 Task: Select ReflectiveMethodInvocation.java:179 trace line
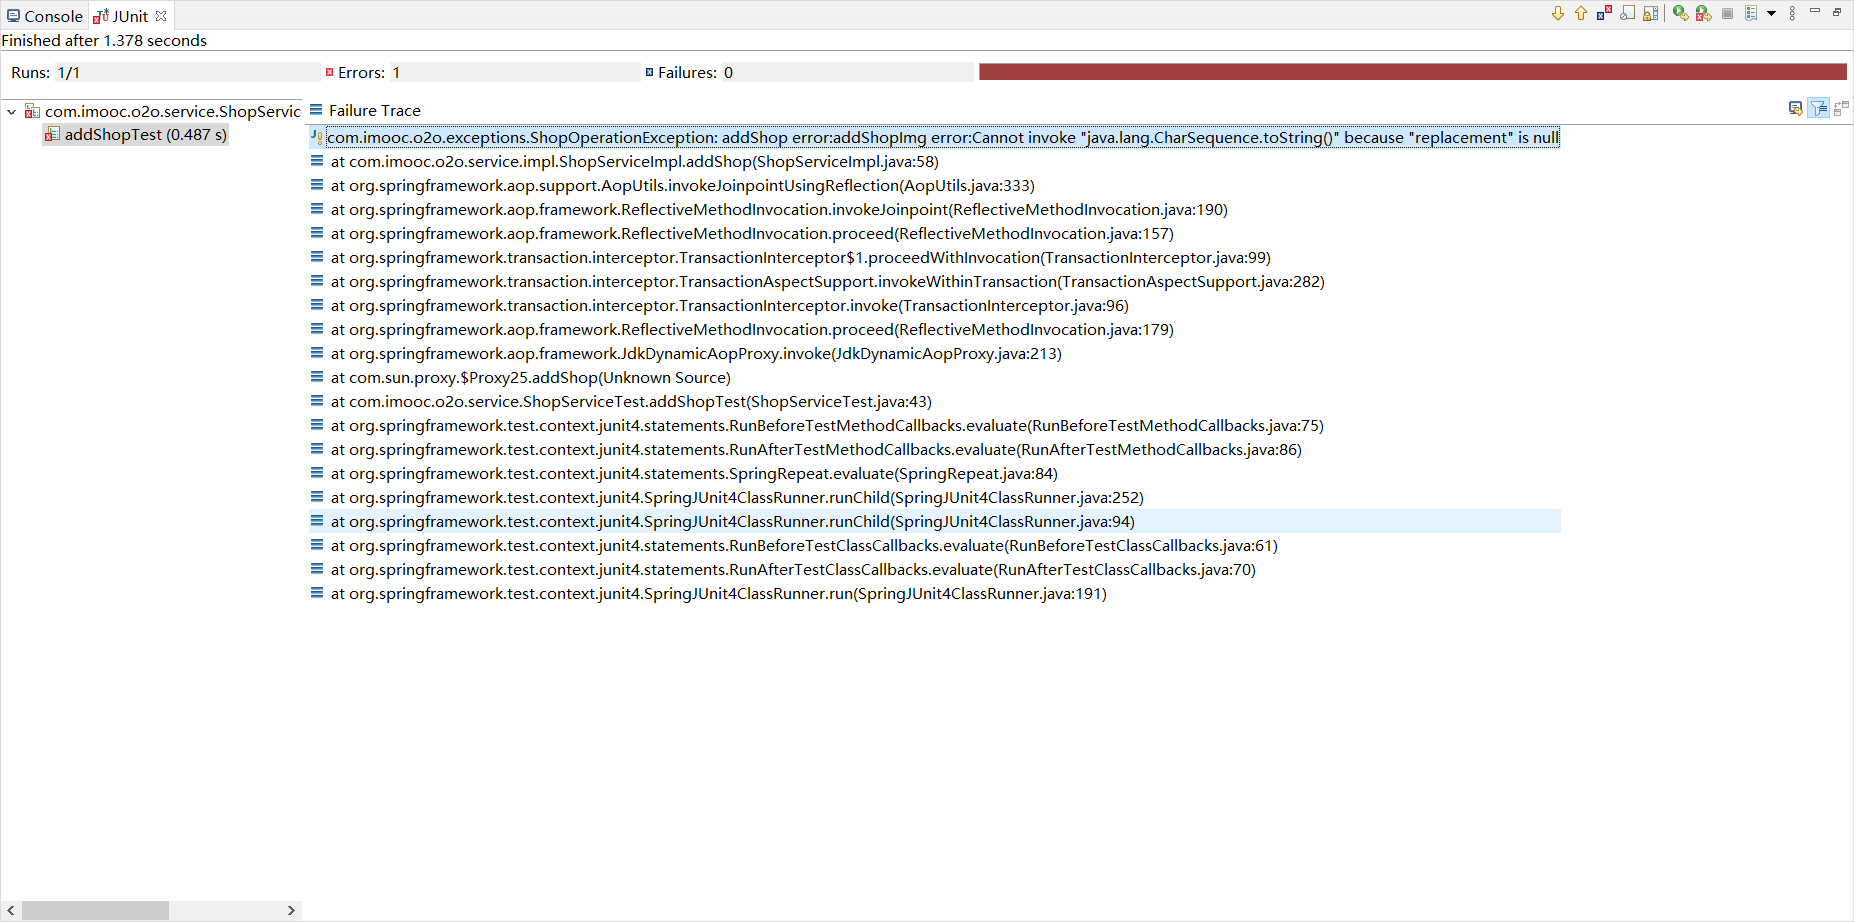752,329
